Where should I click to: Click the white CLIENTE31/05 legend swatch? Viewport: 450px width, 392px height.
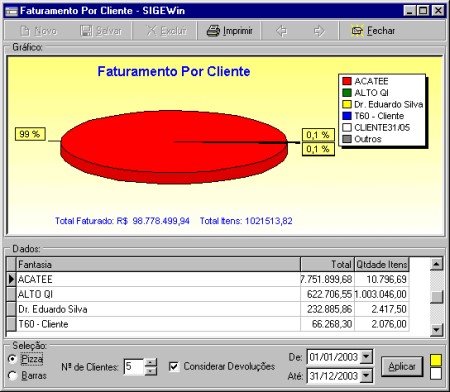click(x=347, y=127)
